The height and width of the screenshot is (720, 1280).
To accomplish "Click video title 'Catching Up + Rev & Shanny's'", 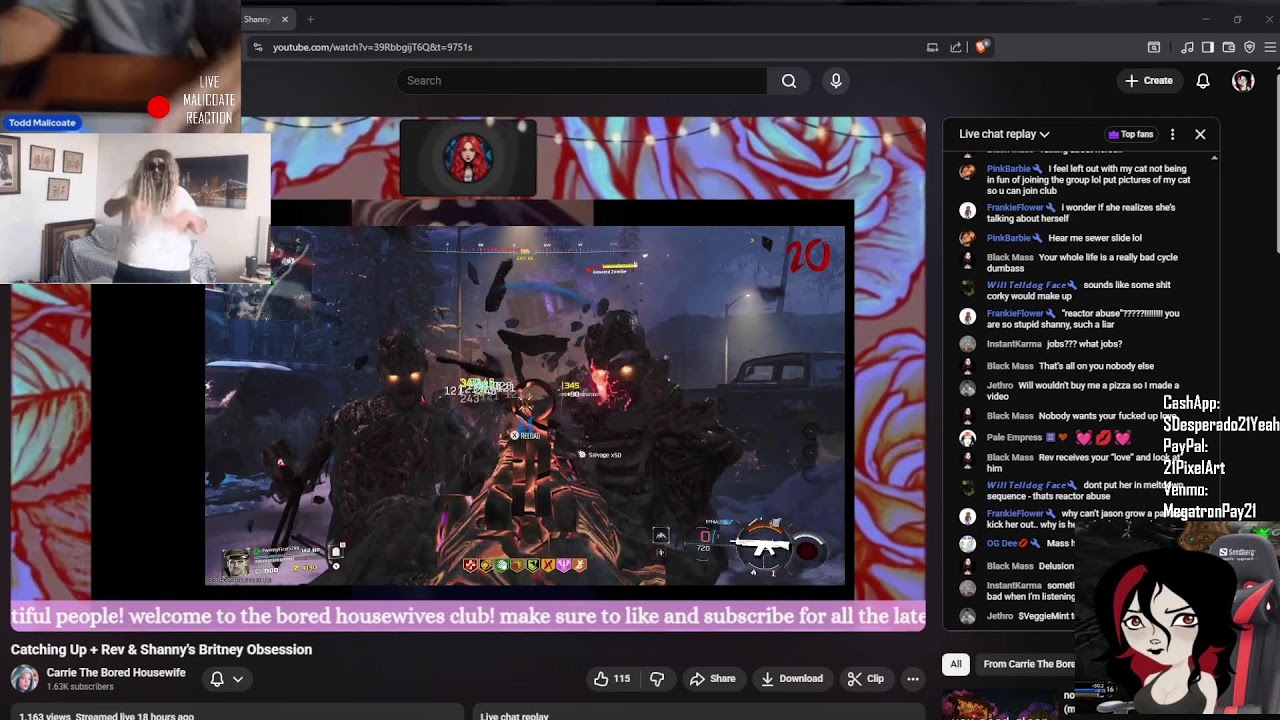I will 161,650.
